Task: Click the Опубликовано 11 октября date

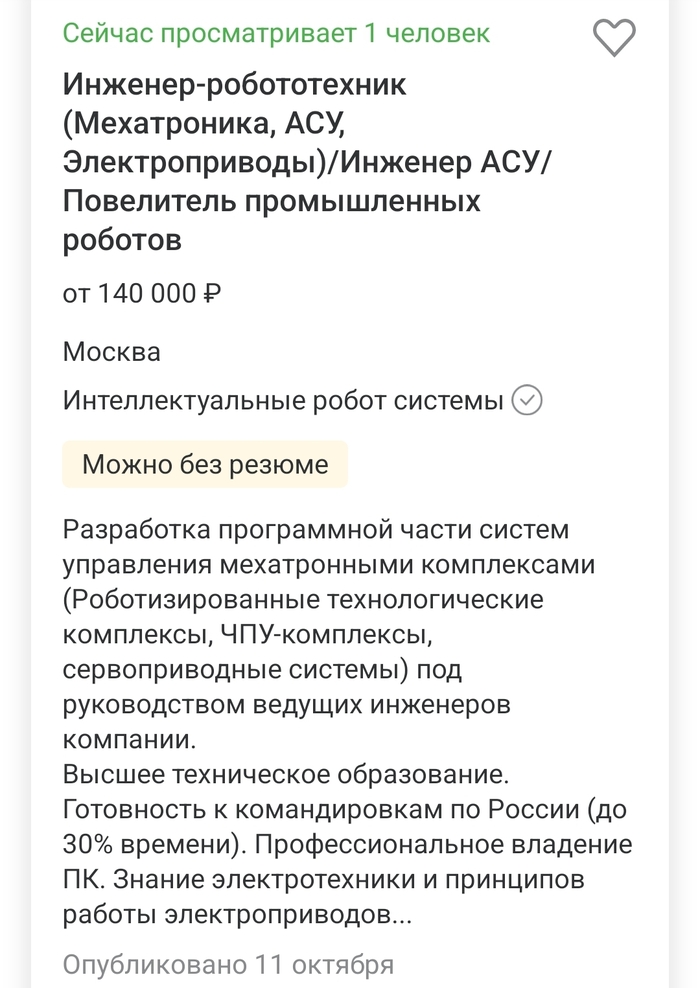Action: coord(228,964)
